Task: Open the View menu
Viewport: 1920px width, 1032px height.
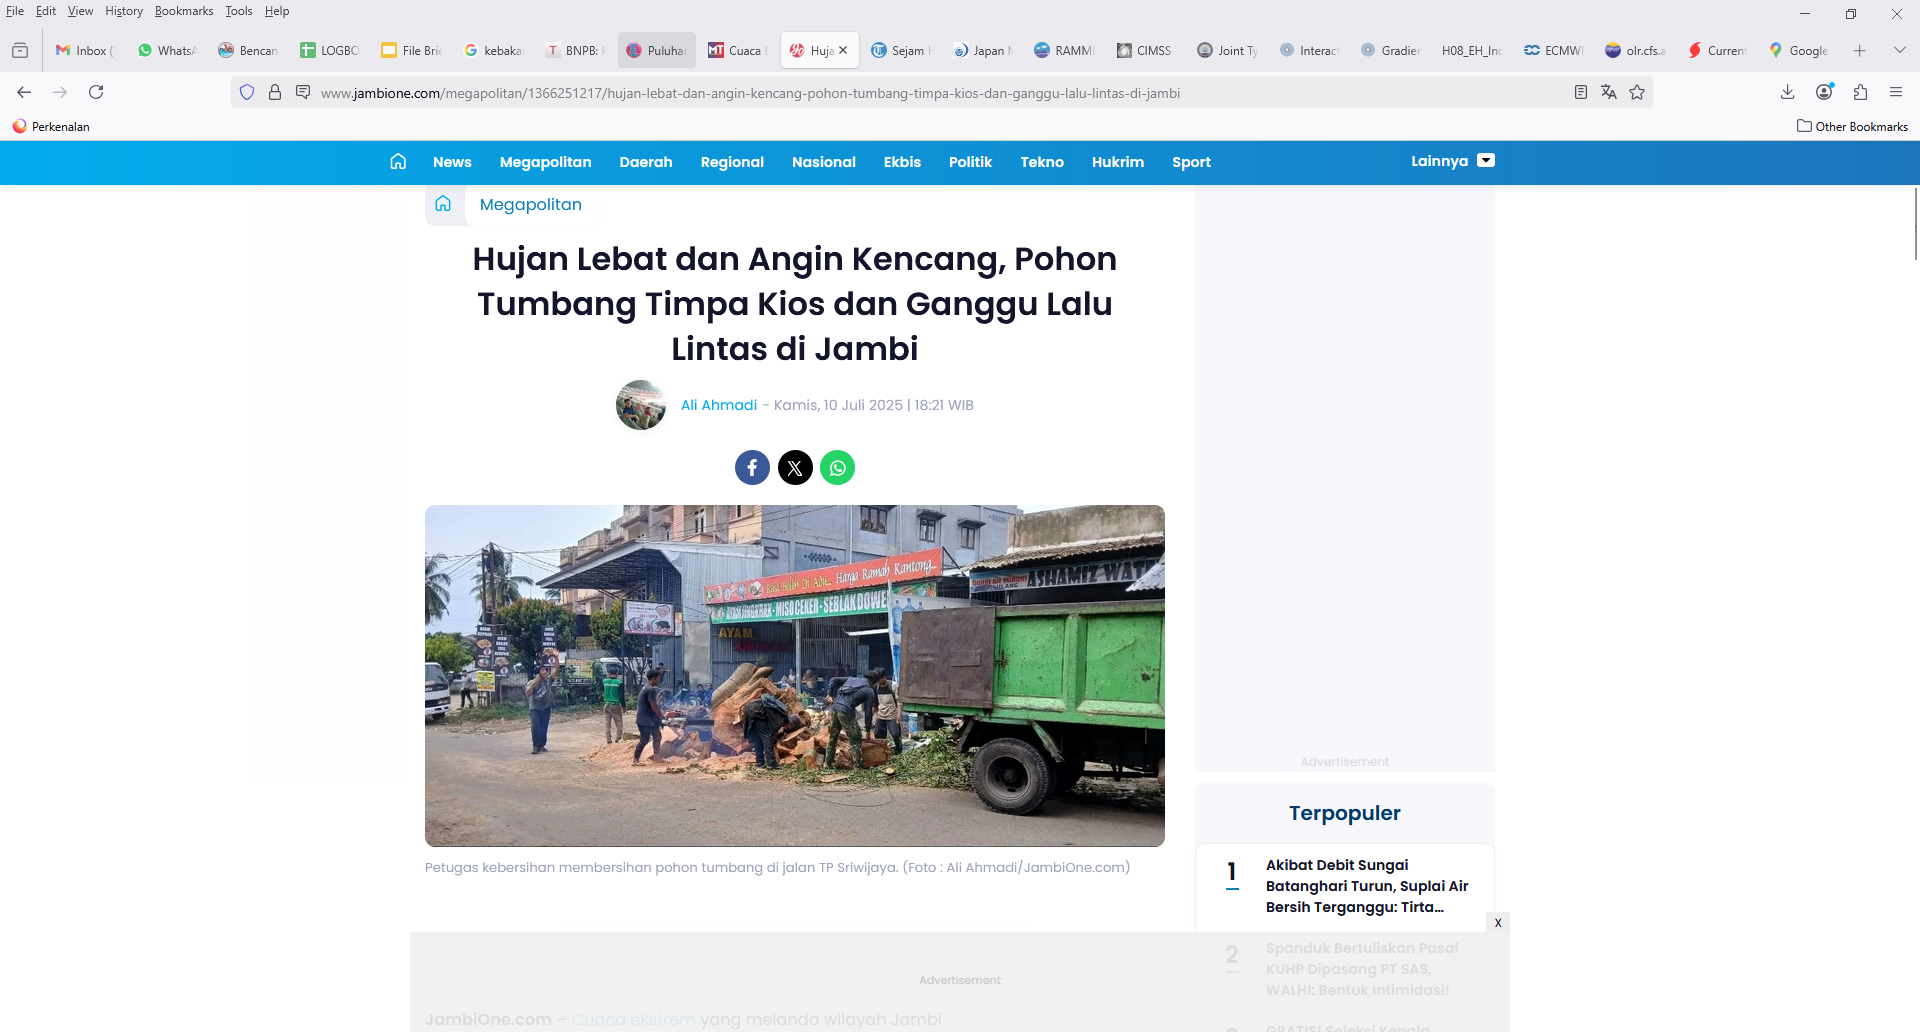Action: coord(80,11)
